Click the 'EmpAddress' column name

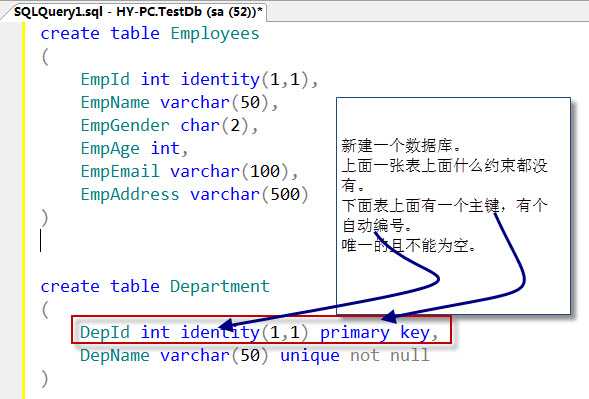coord(130,194)
